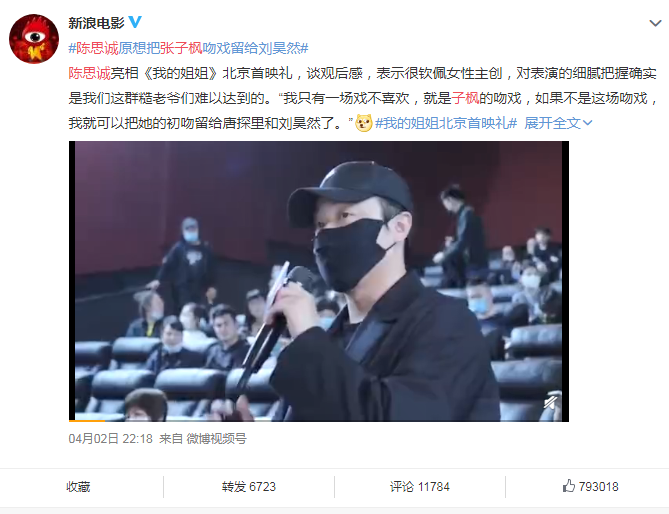Open 评论 11784 comments tab
Viewport: 669px width, 514px height.
click(x=420, y=487)
